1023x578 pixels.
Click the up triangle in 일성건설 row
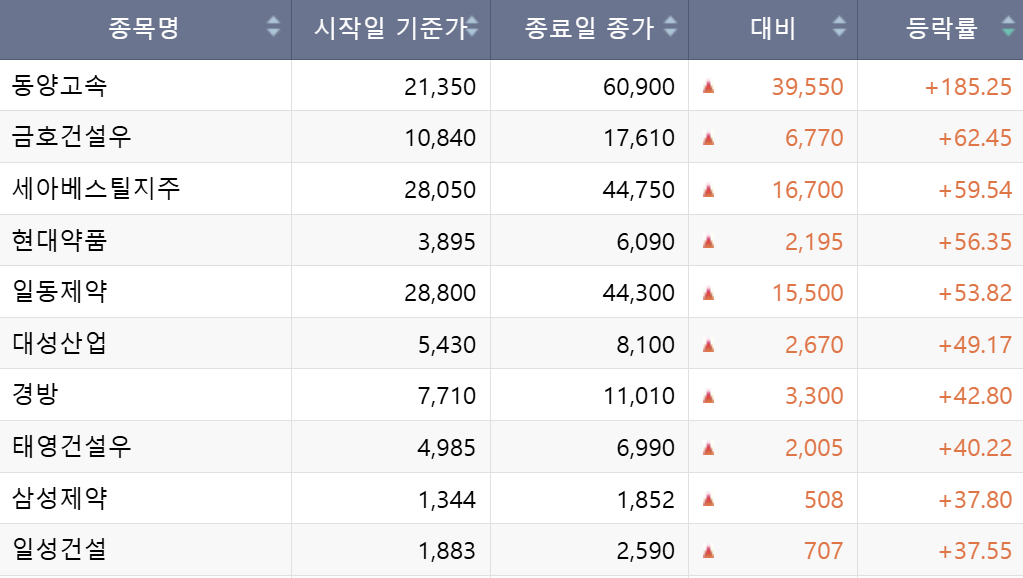click(x=708, y=549)
